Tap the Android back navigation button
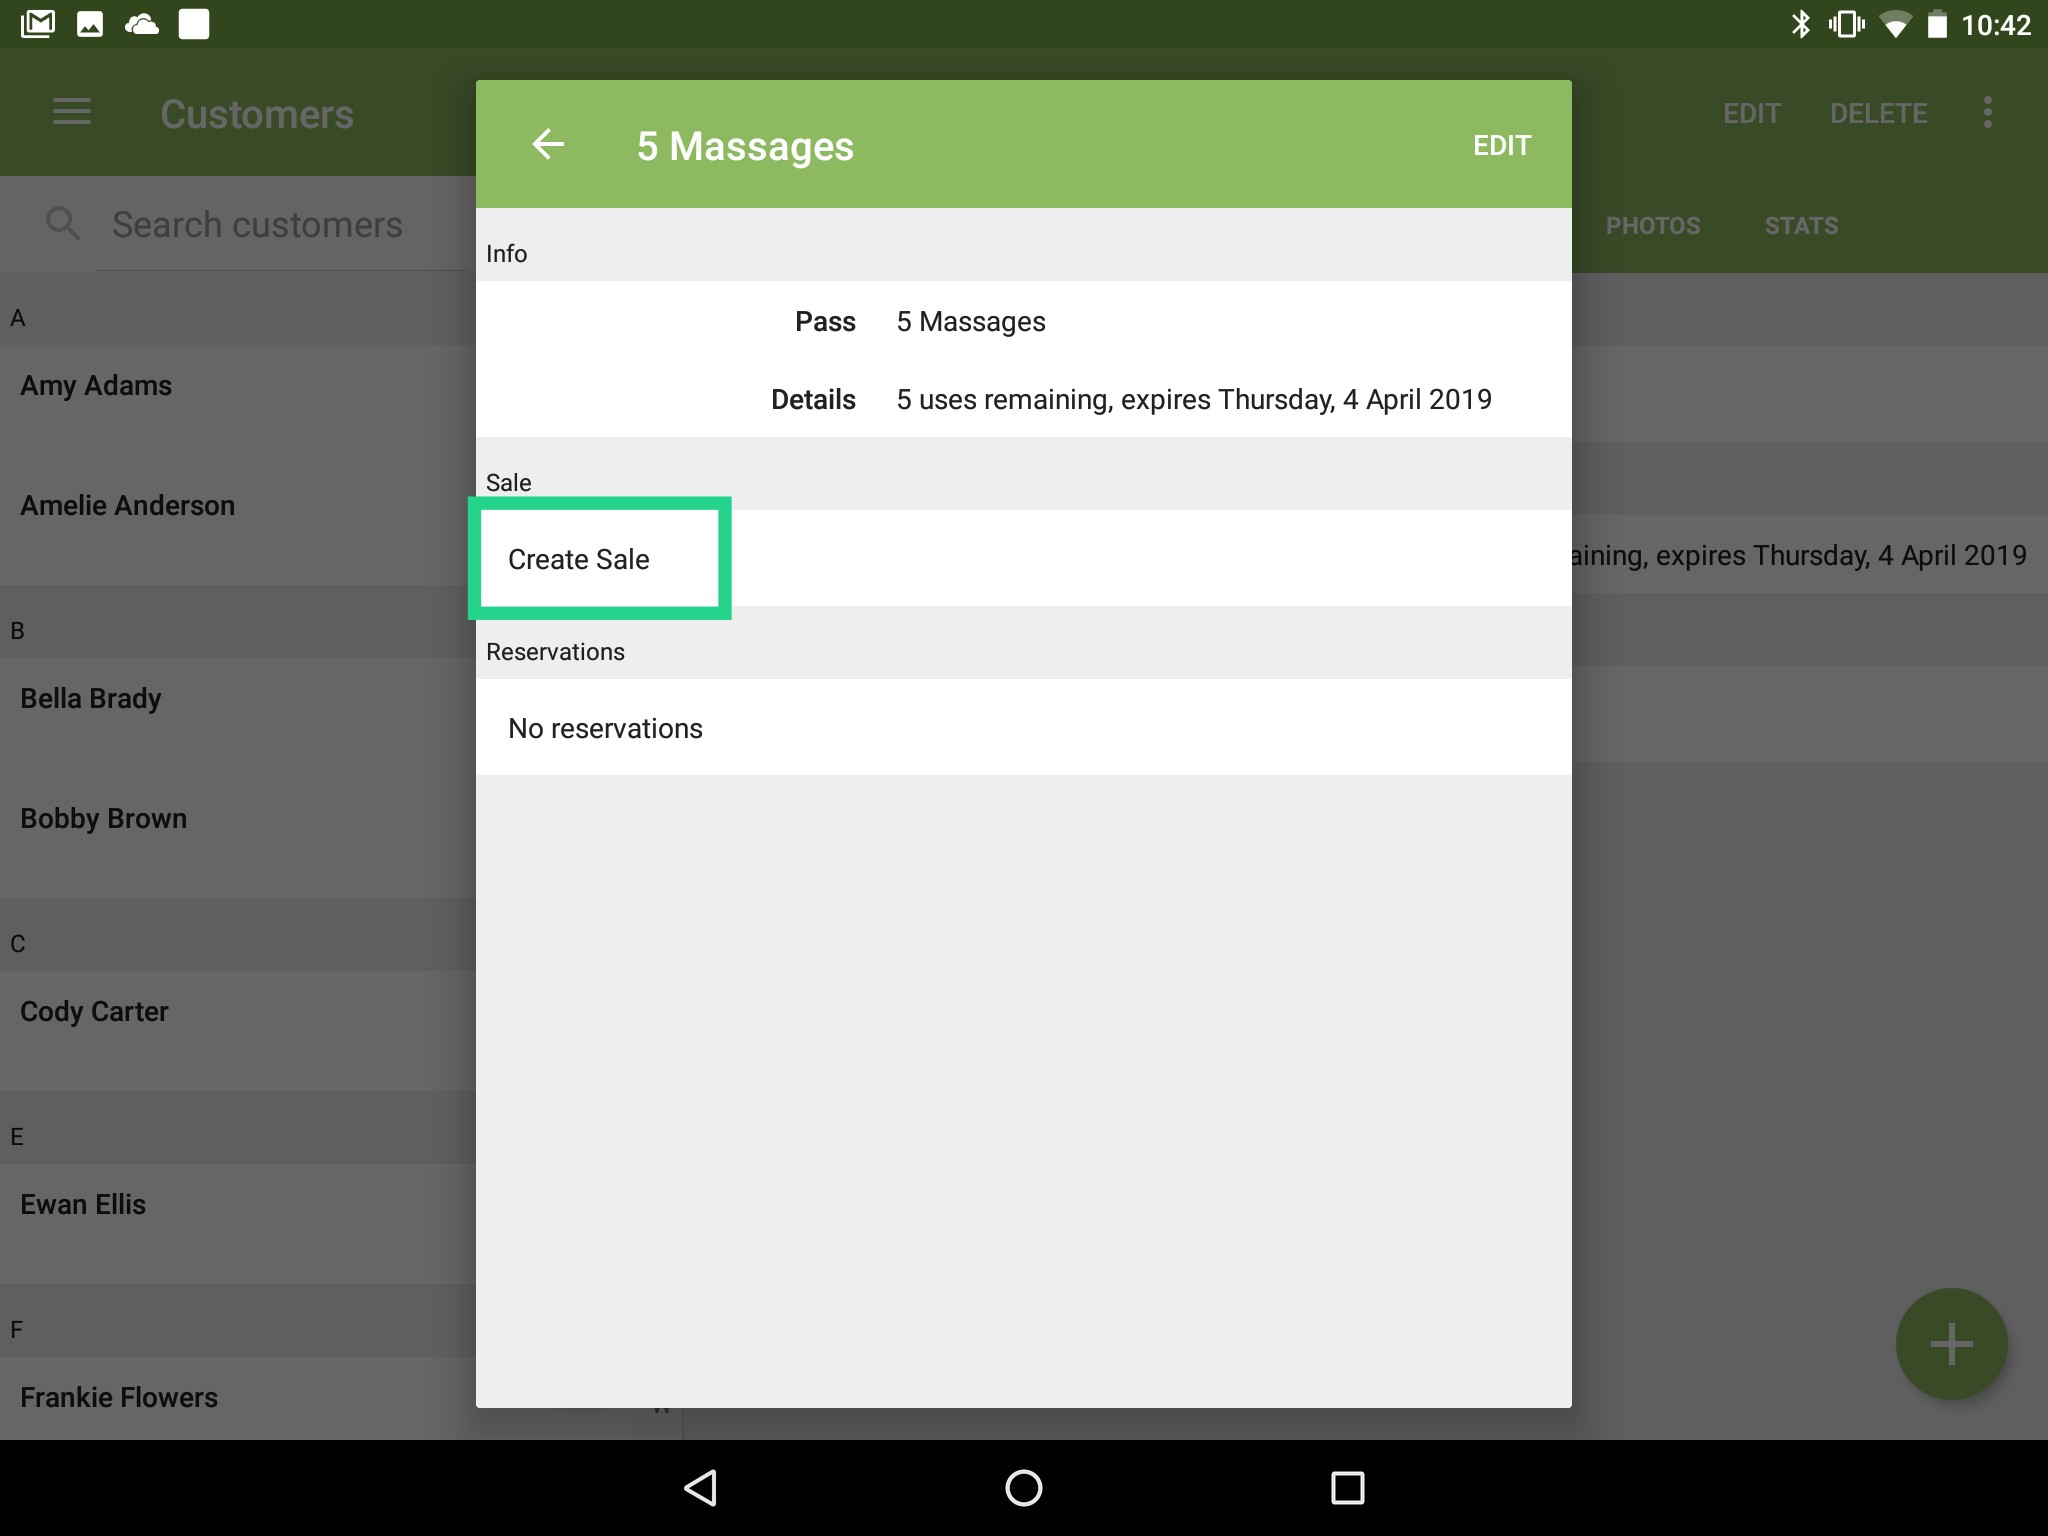This screenshot has height=1536, width=2048. tap(700, 1488)
